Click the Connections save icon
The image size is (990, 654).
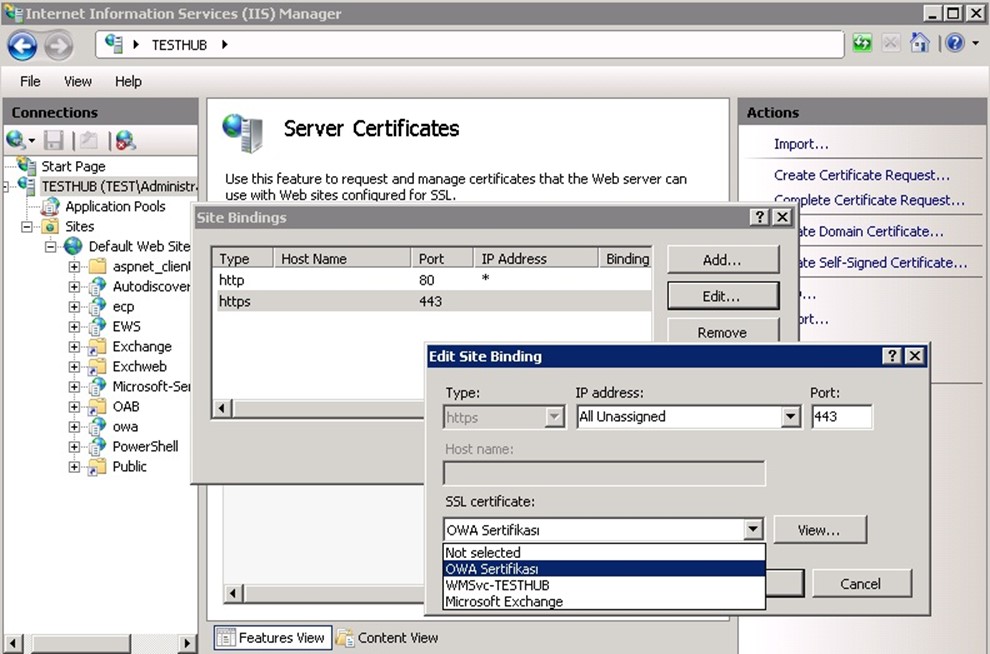pyautogui.click(x=54, y=141)
